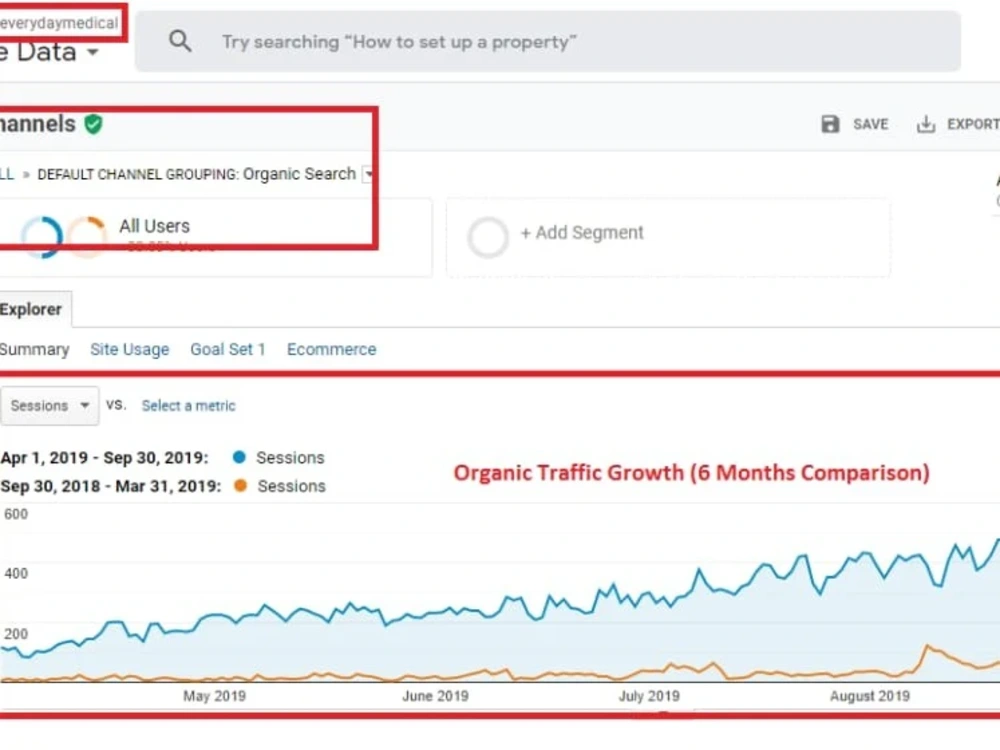Click the orange Sessions legend dot
The width and height of the screenshot is (1000, 750).
pos(240,485)
